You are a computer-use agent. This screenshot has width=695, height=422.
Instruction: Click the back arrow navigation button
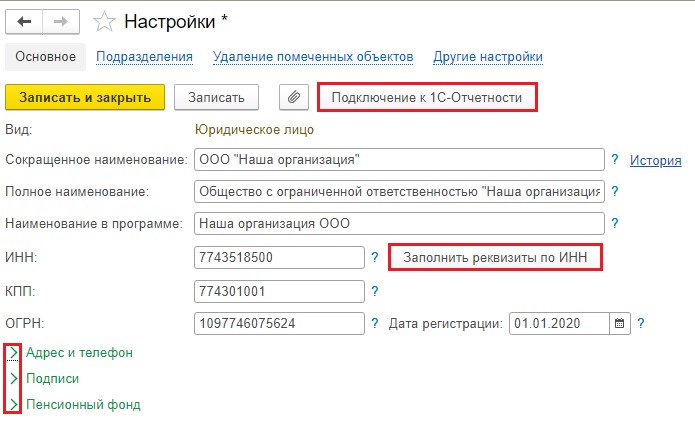(x=24, y=22)
